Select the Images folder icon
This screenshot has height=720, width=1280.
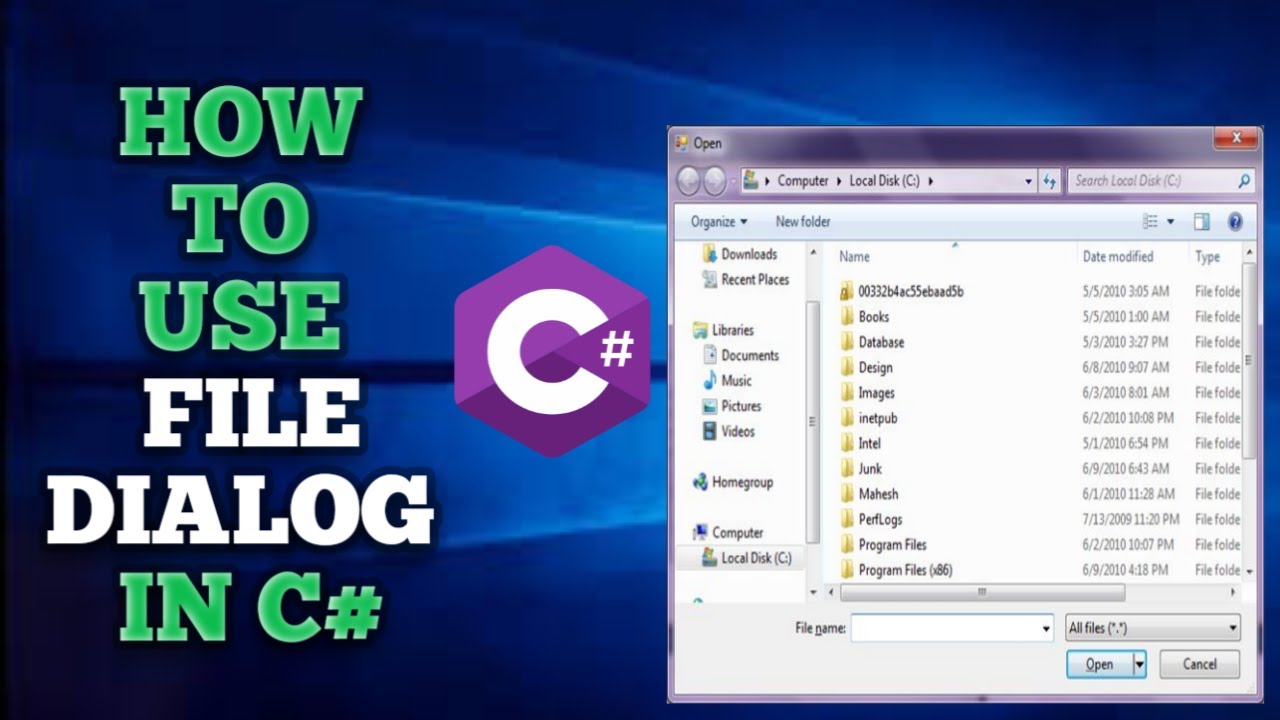846,393
